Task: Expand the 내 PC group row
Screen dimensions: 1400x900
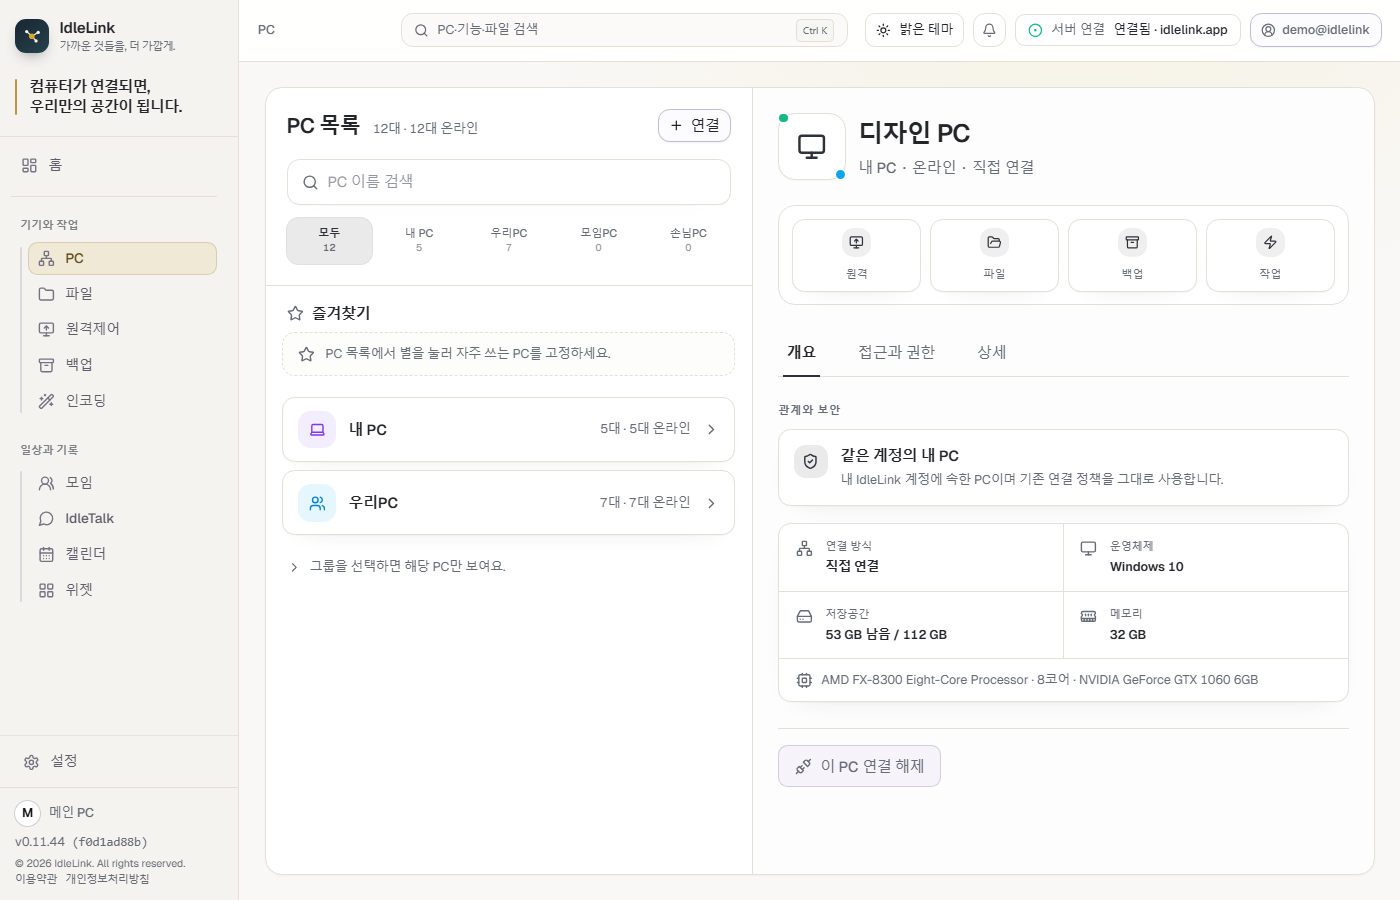Action: 508,429
